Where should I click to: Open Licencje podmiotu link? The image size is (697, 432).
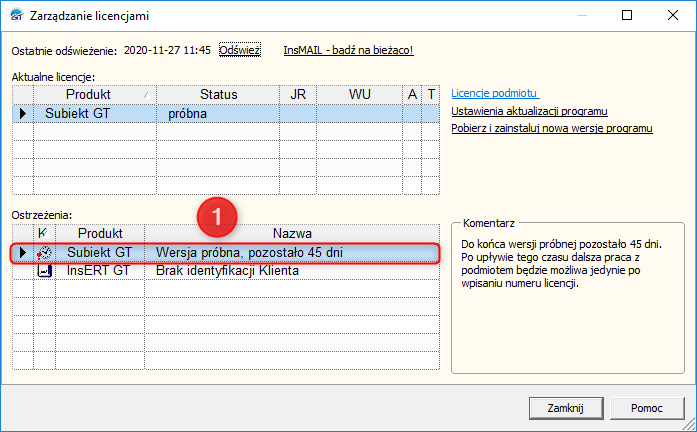495,93
